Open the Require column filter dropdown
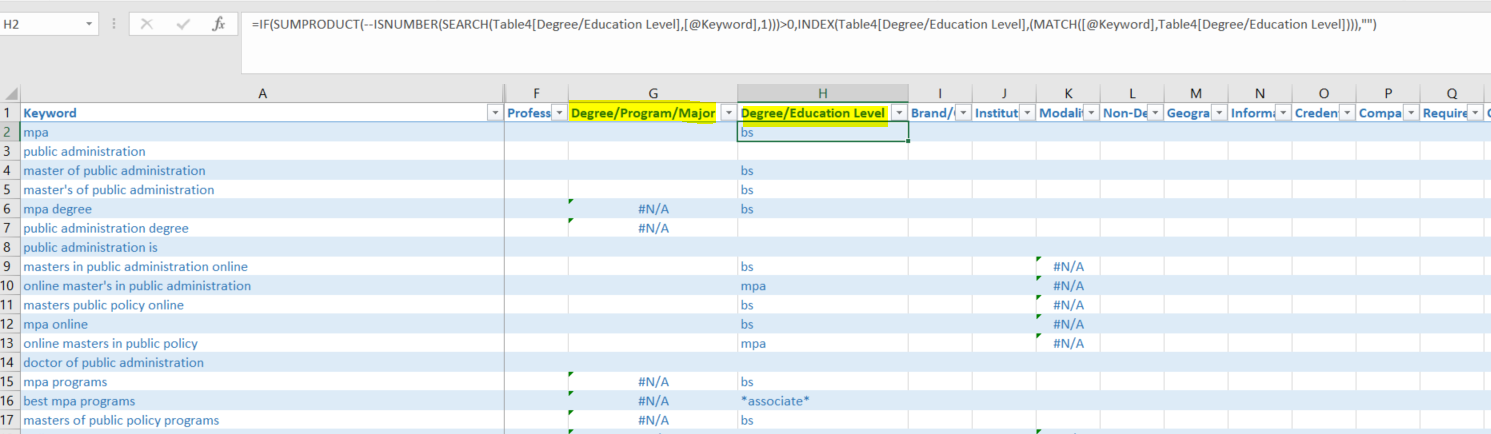The height and width of the screenshot is (434, 1491). pos(1475,113)
